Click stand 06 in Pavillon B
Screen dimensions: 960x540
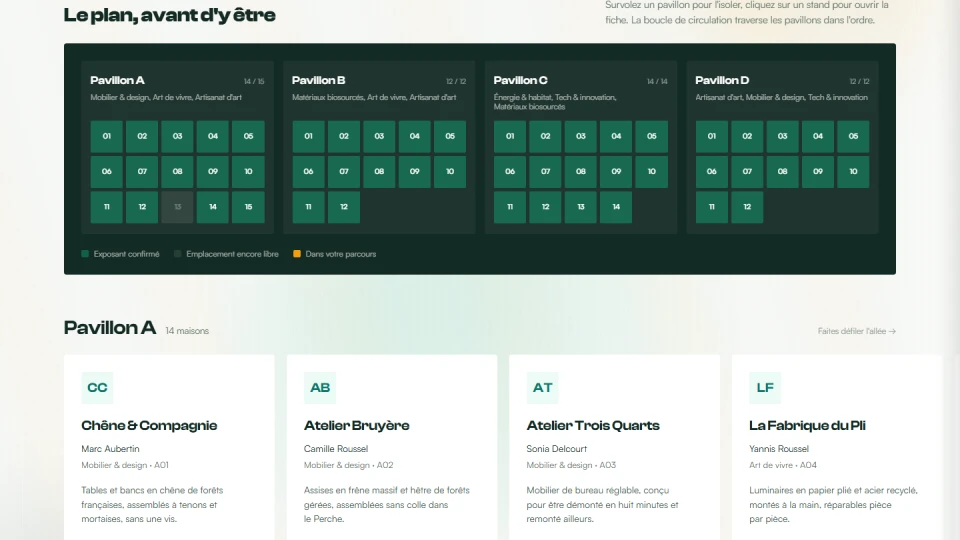coord(308,171)
